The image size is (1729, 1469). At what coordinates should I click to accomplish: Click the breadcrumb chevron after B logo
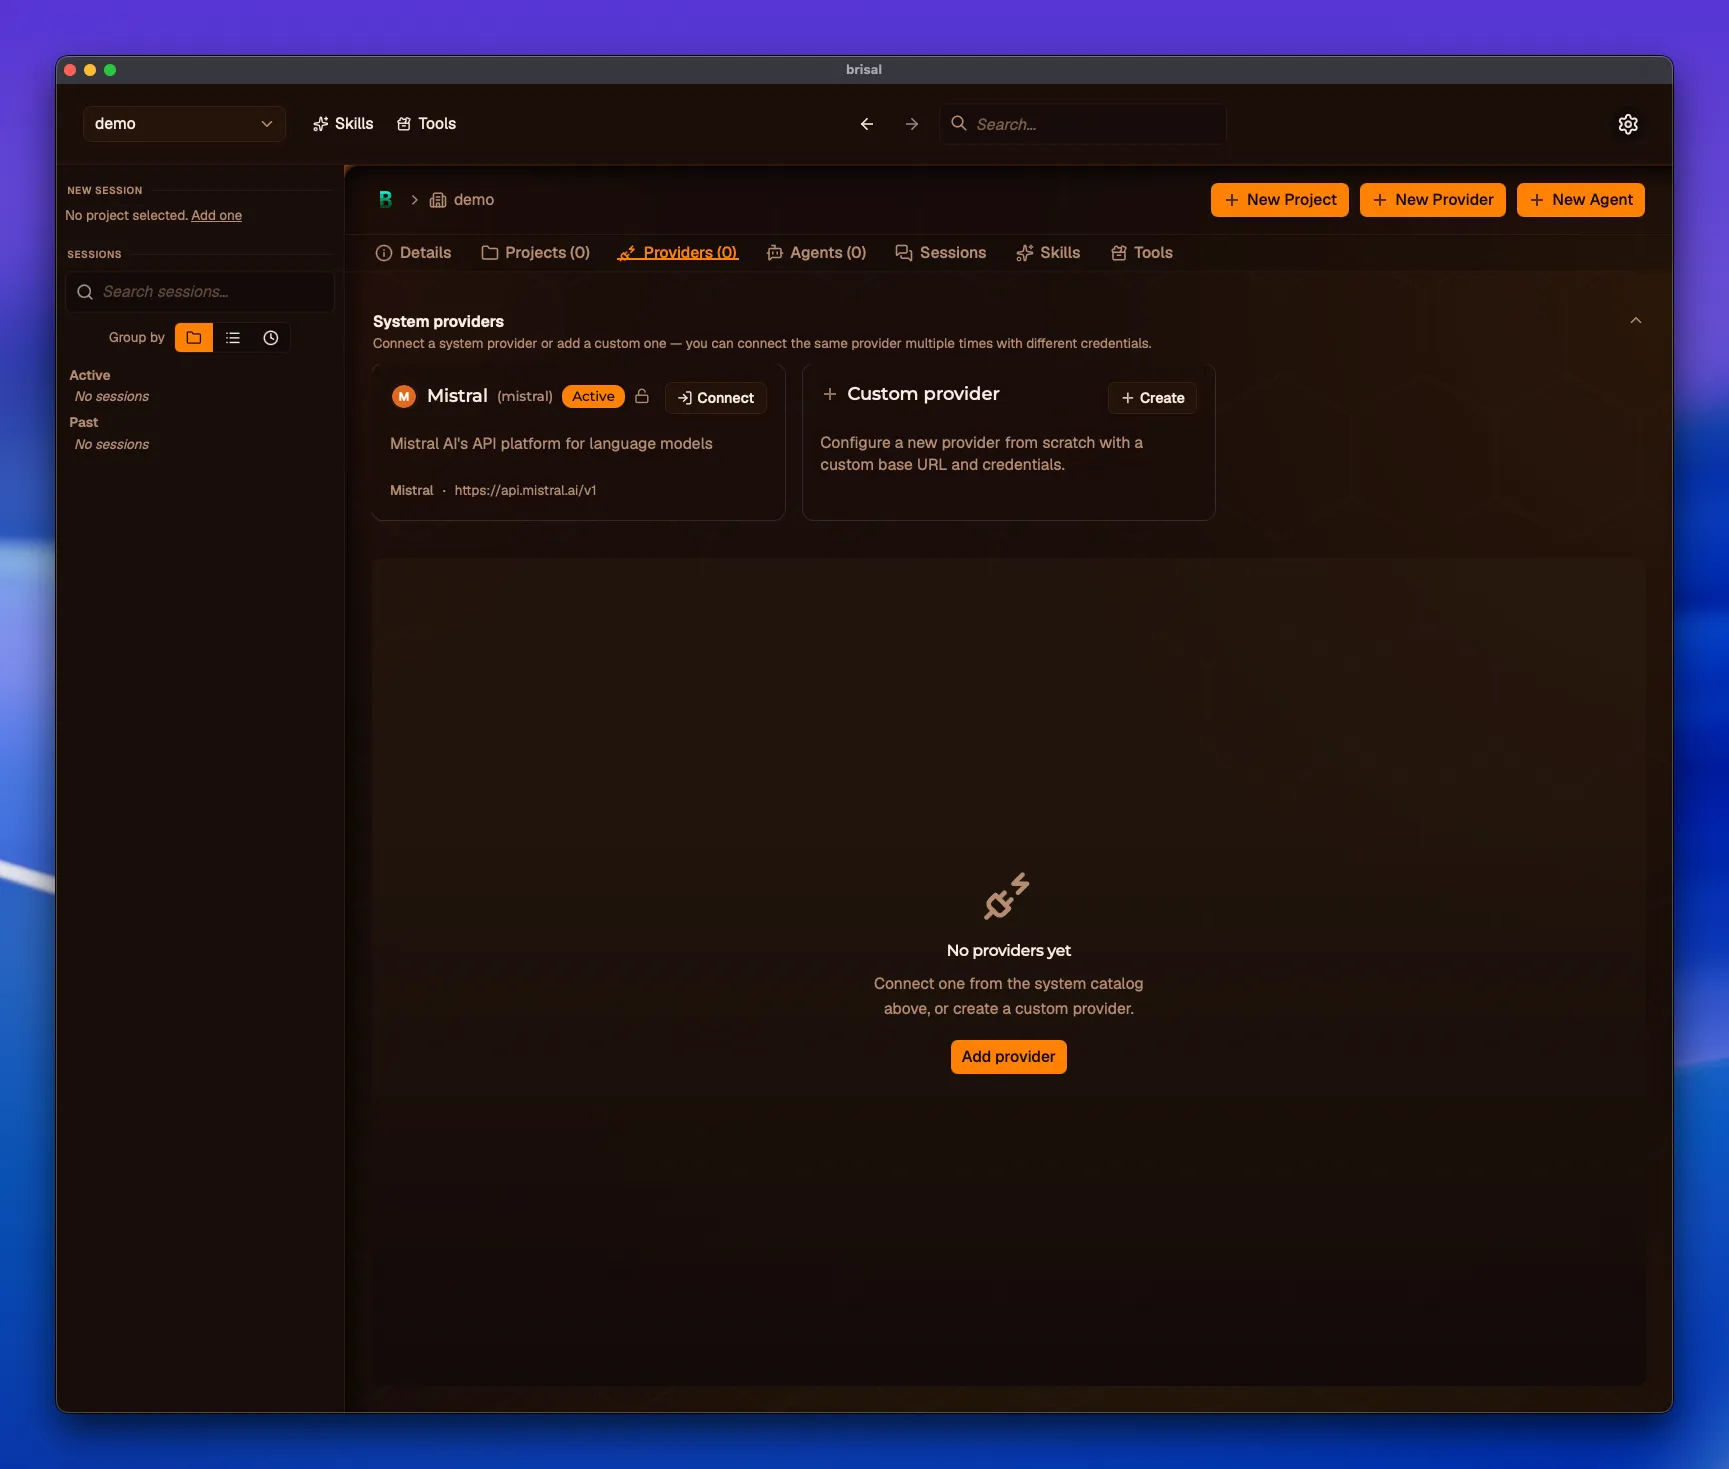point(414,200)
